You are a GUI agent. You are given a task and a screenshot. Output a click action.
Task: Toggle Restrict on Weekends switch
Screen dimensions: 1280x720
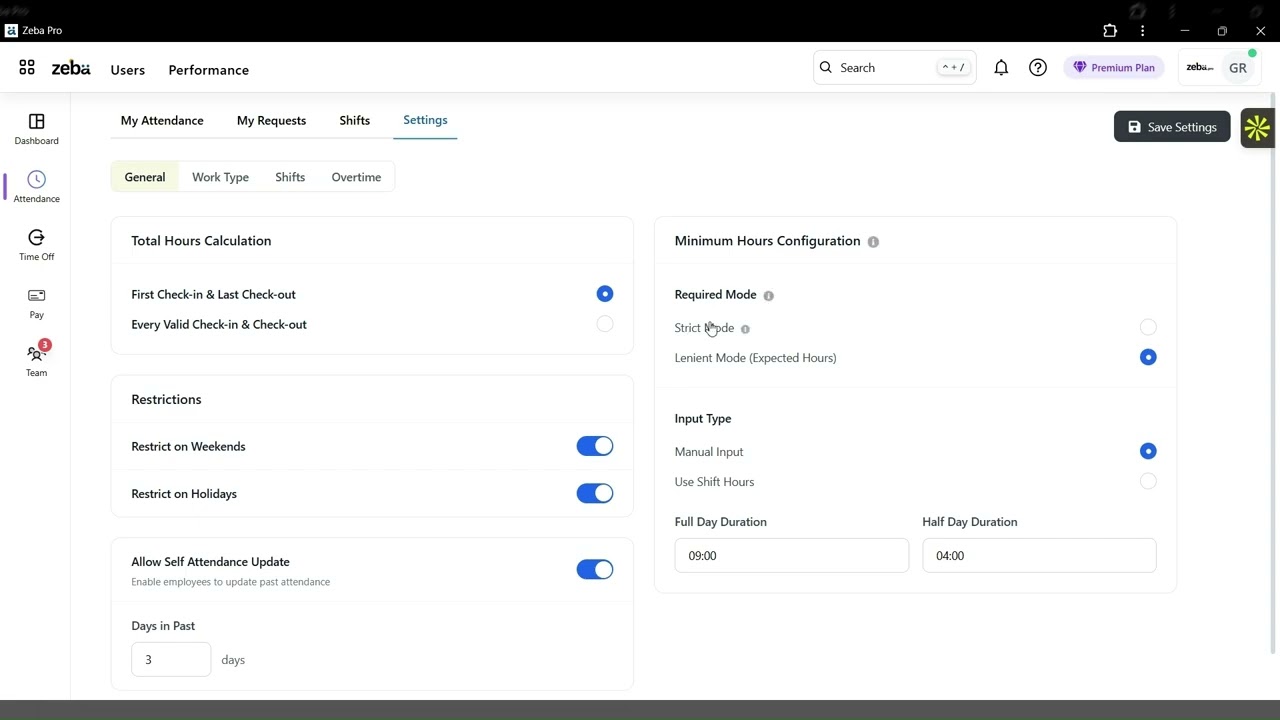[x=595, y=446]
